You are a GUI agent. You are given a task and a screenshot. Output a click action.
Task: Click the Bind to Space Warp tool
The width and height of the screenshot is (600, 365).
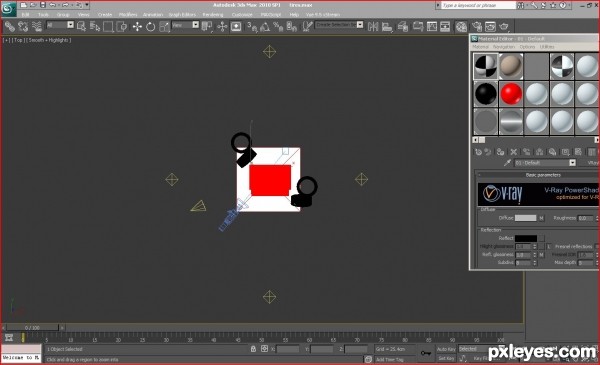(37, 26)
